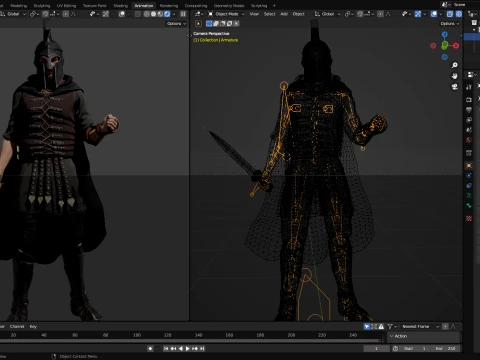480x360 pixels.
Task: Open the Shading workspace tab
Action: click(121, 6)
